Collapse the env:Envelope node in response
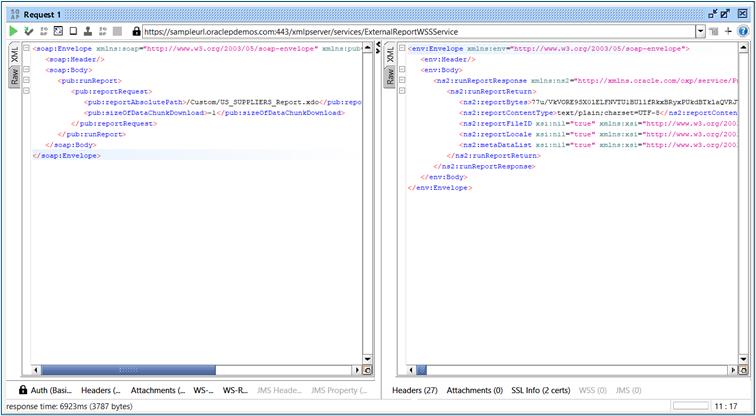This screenshot has width=756, height=416. coord(401,48)
